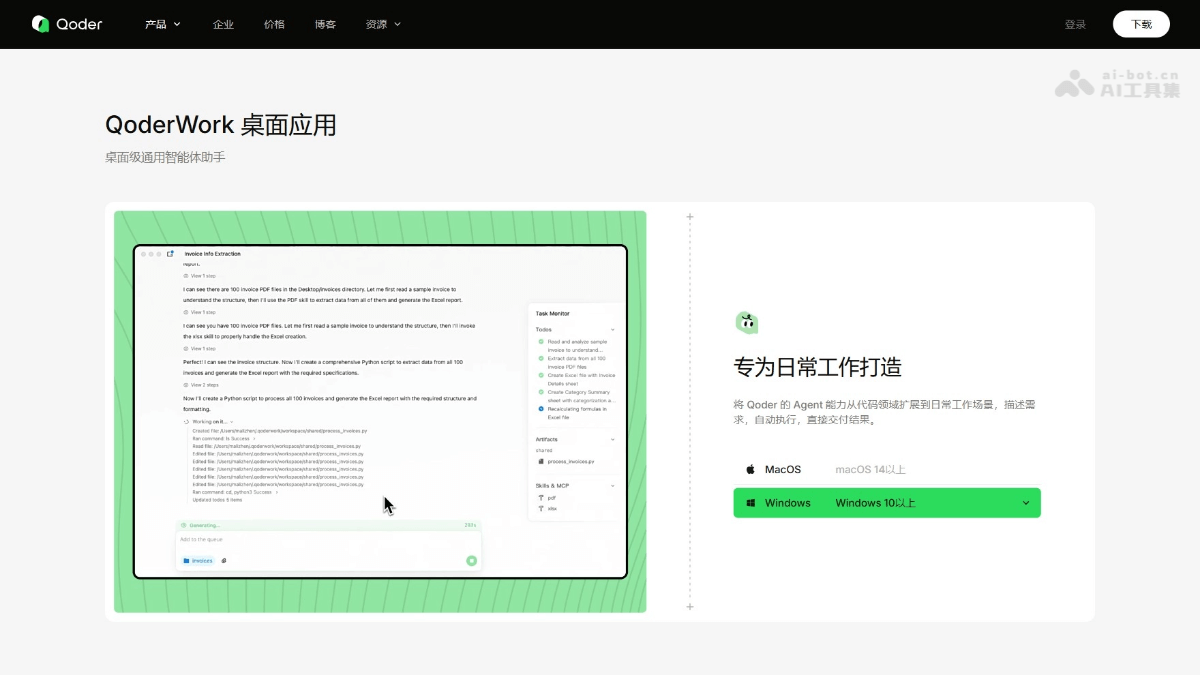Click the 'Generating...' progress bar above the input
1200x675 pixels.
(x=330, y=524)
